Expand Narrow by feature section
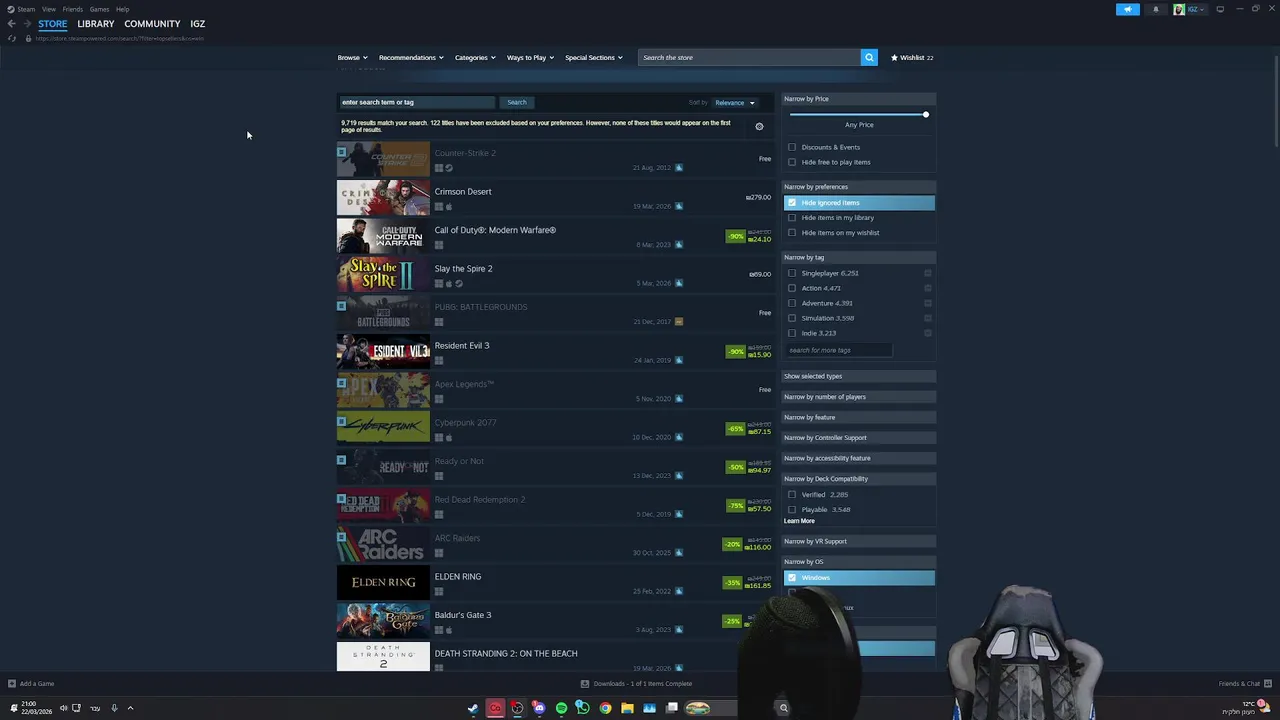The width and height of the screenshot is (1280, 720). click(x=859, y=417)
